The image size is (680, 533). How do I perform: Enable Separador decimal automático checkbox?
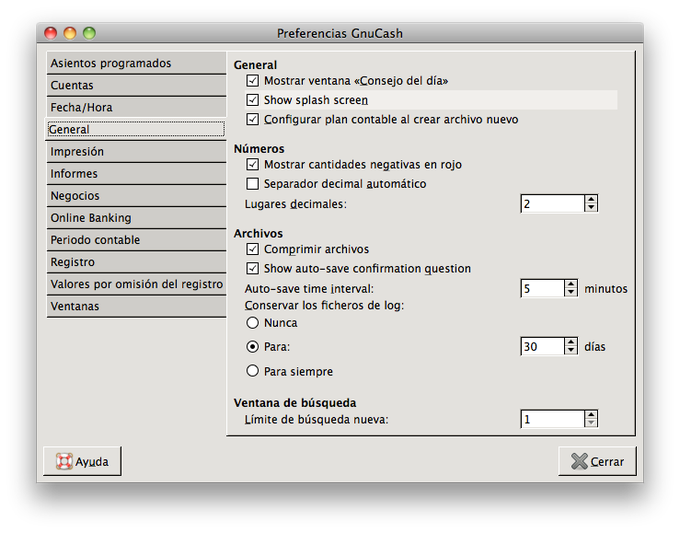click(x=252, y=184)
